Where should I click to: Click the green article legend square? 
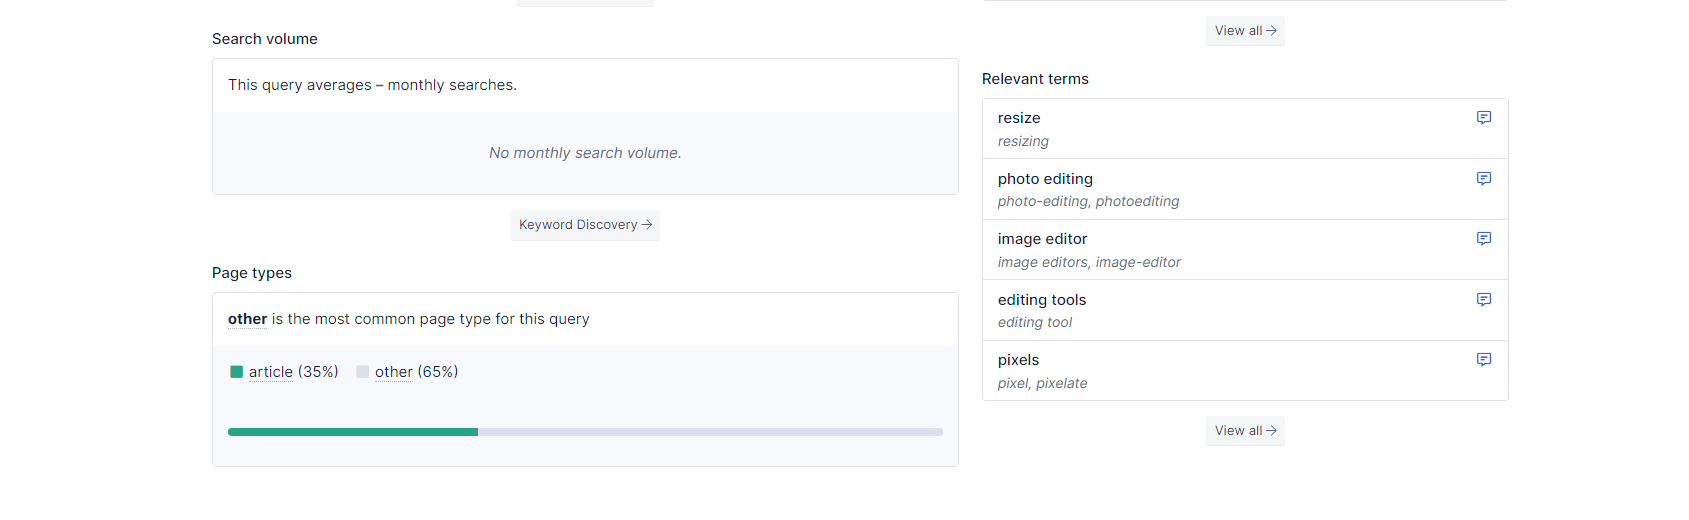tap(237, 372)
